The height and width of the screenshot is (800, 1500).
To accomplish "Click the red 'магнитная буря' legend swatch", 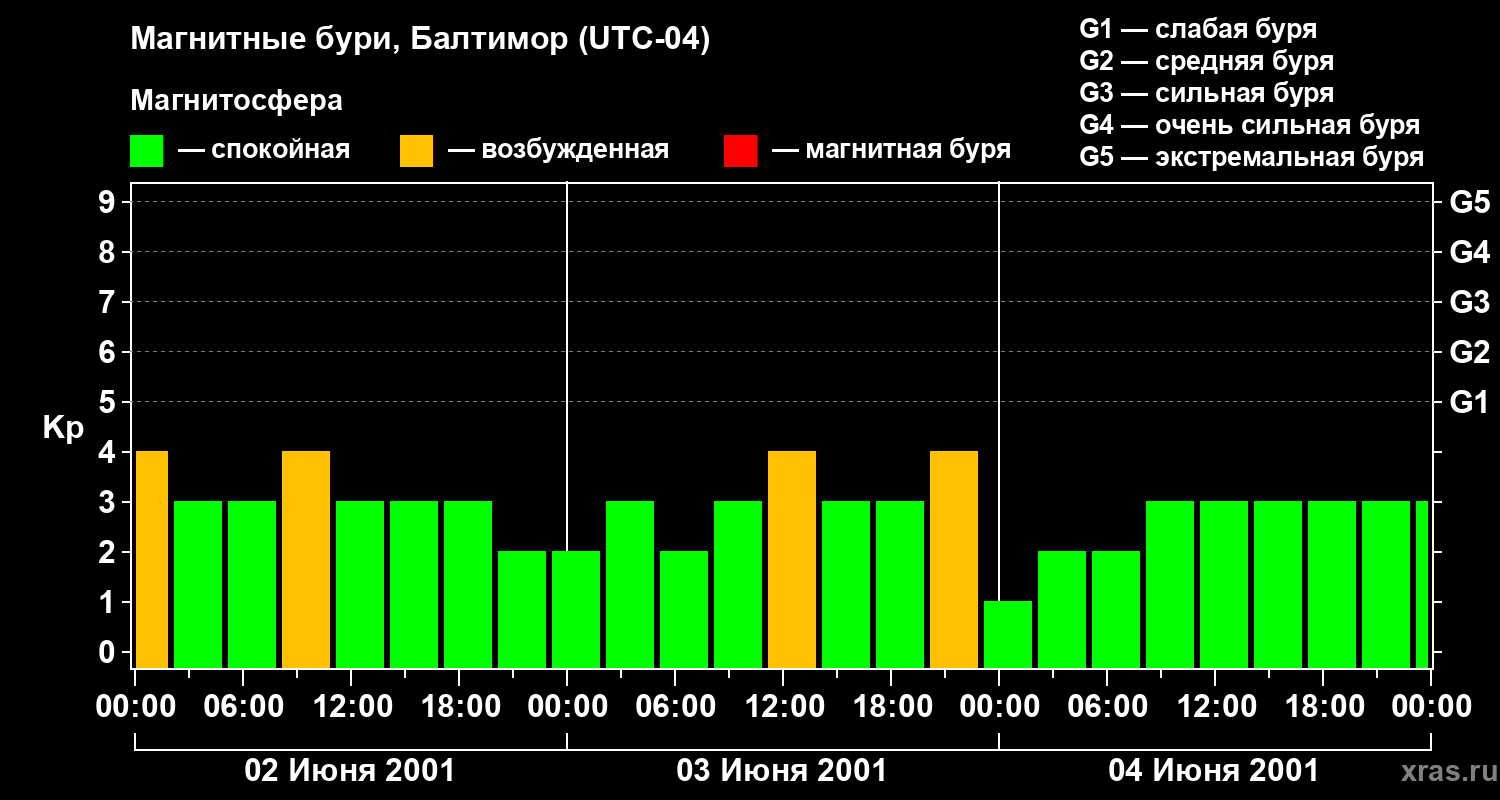I will tap(740, 151).
